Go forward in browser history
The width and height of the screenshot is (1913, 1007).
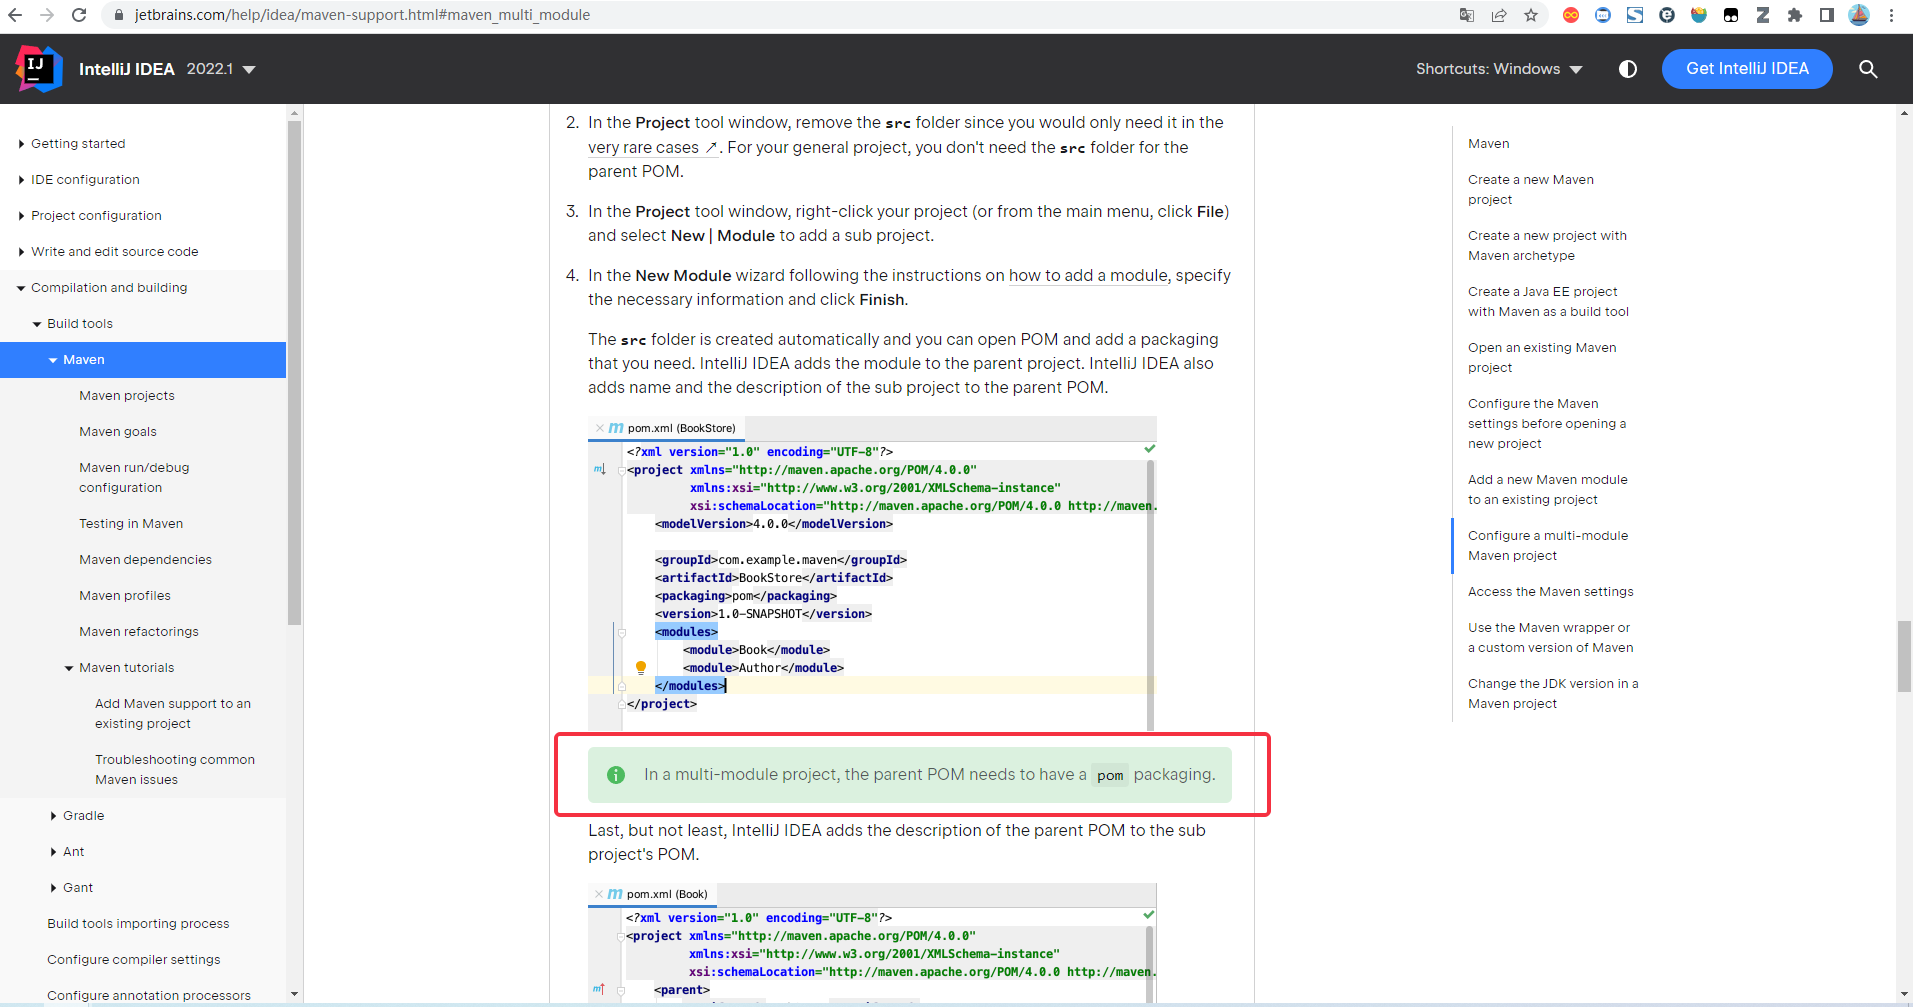click(x=47, y=15)
